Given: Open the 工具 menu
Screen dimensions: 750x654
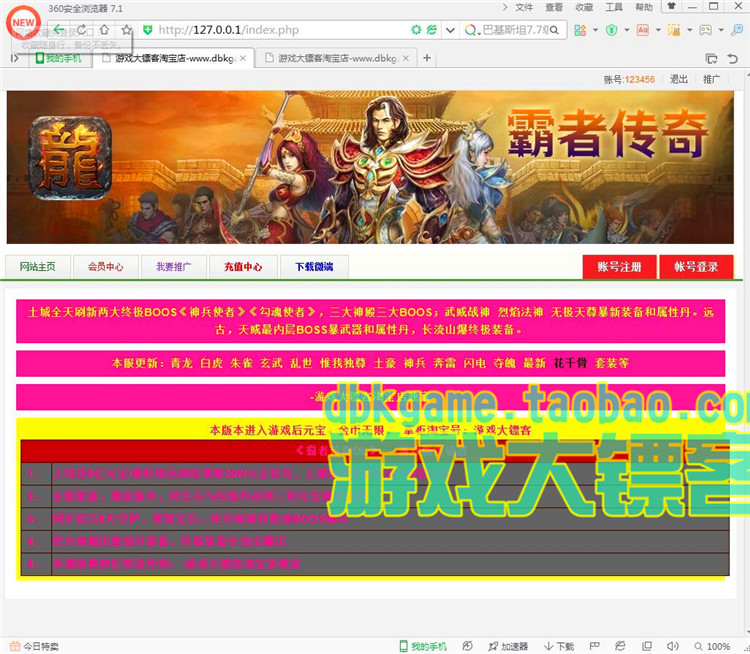Looking at the screenshot, I should click(x=614, y=7).
